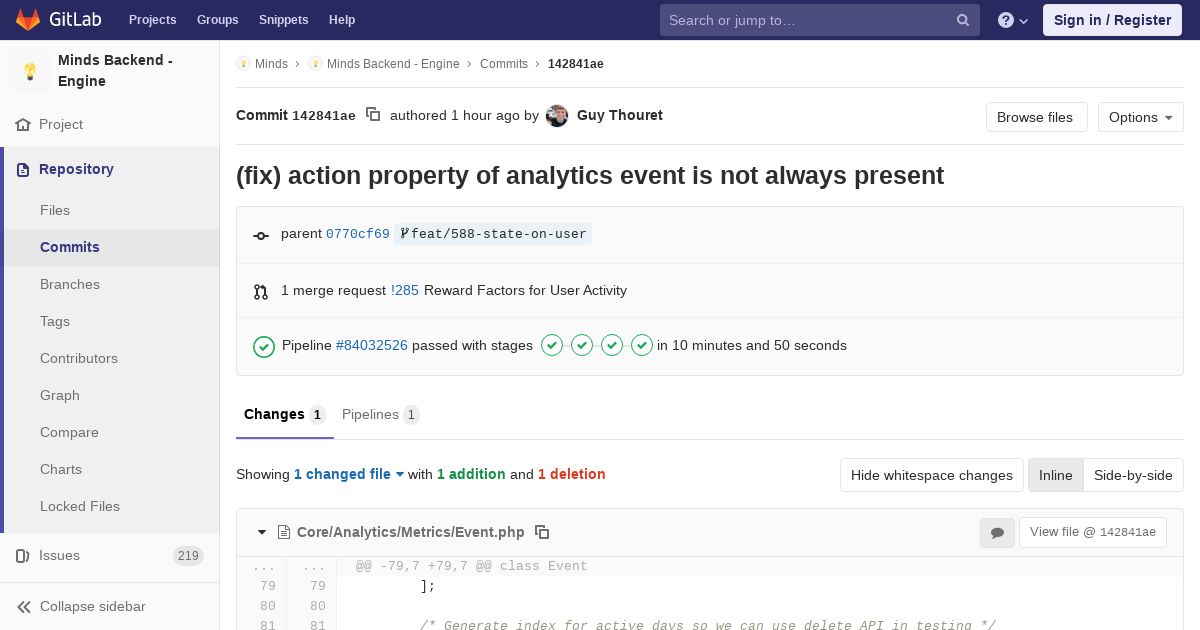1200x630 pixels.
Task: Click the Browse files button
Action: [1035, 117]
